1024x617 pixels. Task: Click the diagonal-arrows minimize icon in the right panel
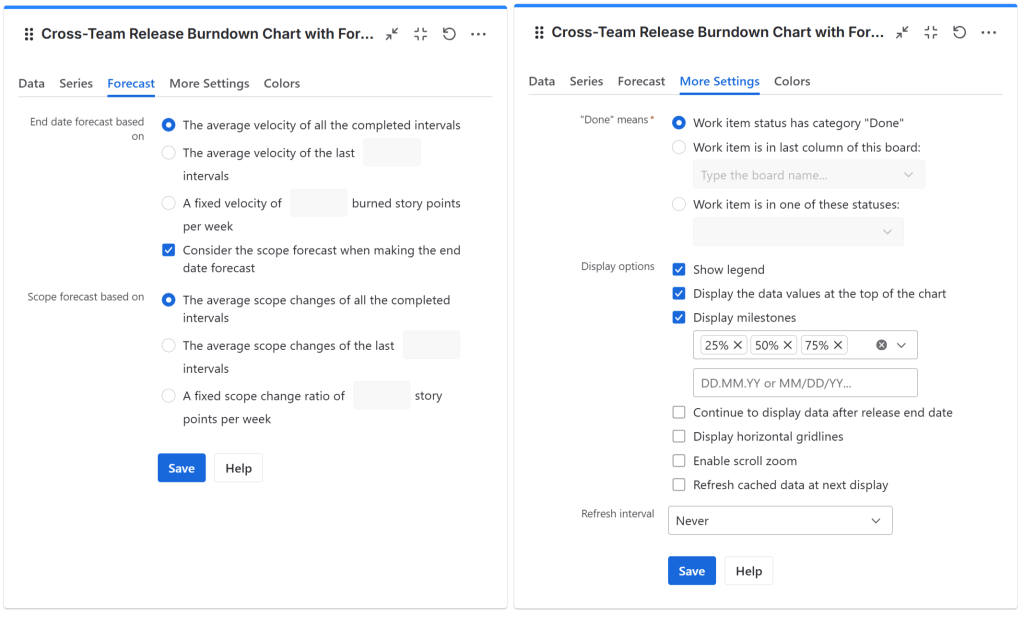902,32
